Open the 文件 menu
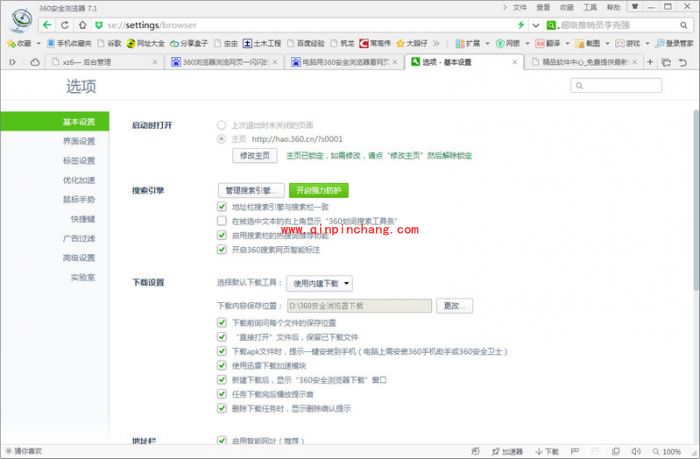 click(x=520, y=7)
